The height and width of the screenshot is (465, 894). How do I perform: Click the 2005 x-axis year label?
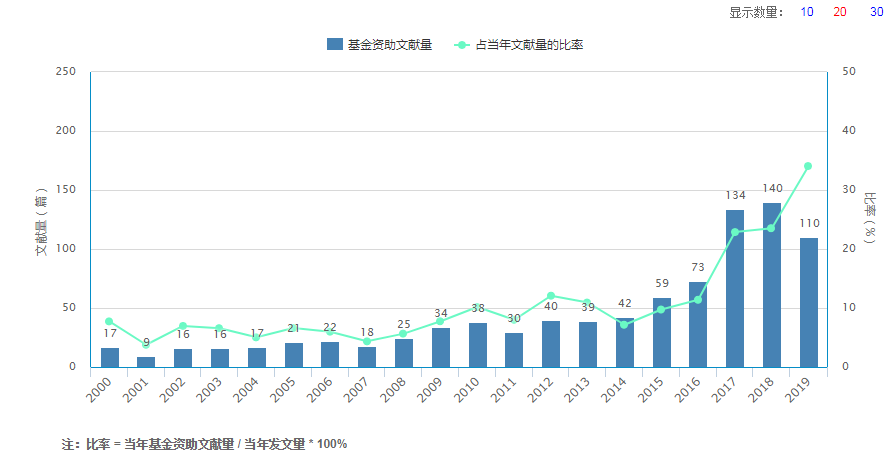pos(283,389)
